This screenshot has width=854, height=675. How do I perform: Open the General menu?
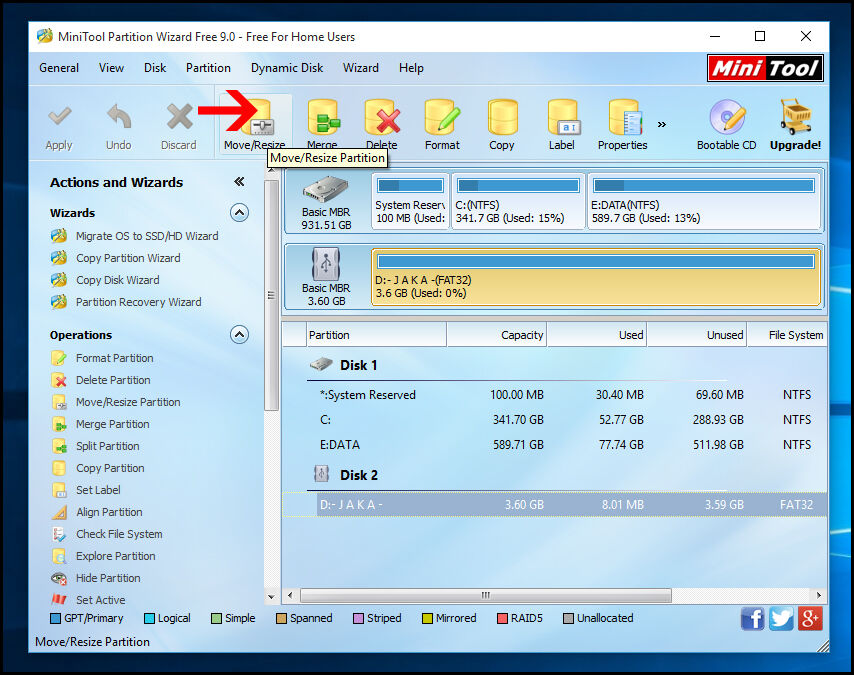point(59,68)
